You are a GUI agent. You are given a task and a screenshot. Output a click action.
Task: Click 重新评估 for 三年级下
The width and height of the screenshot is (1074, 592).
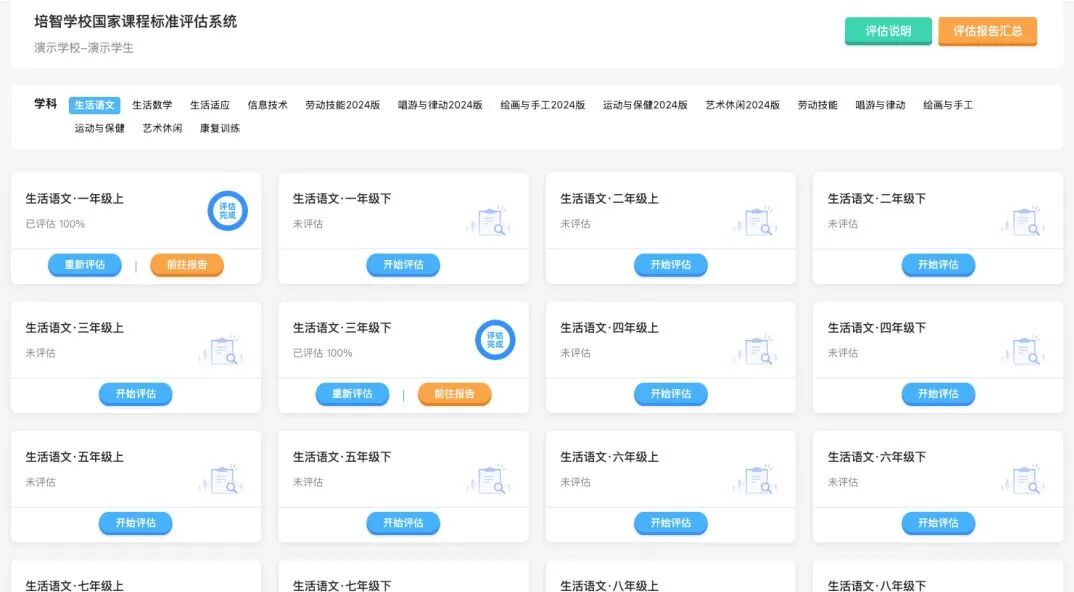pos(352,394)
